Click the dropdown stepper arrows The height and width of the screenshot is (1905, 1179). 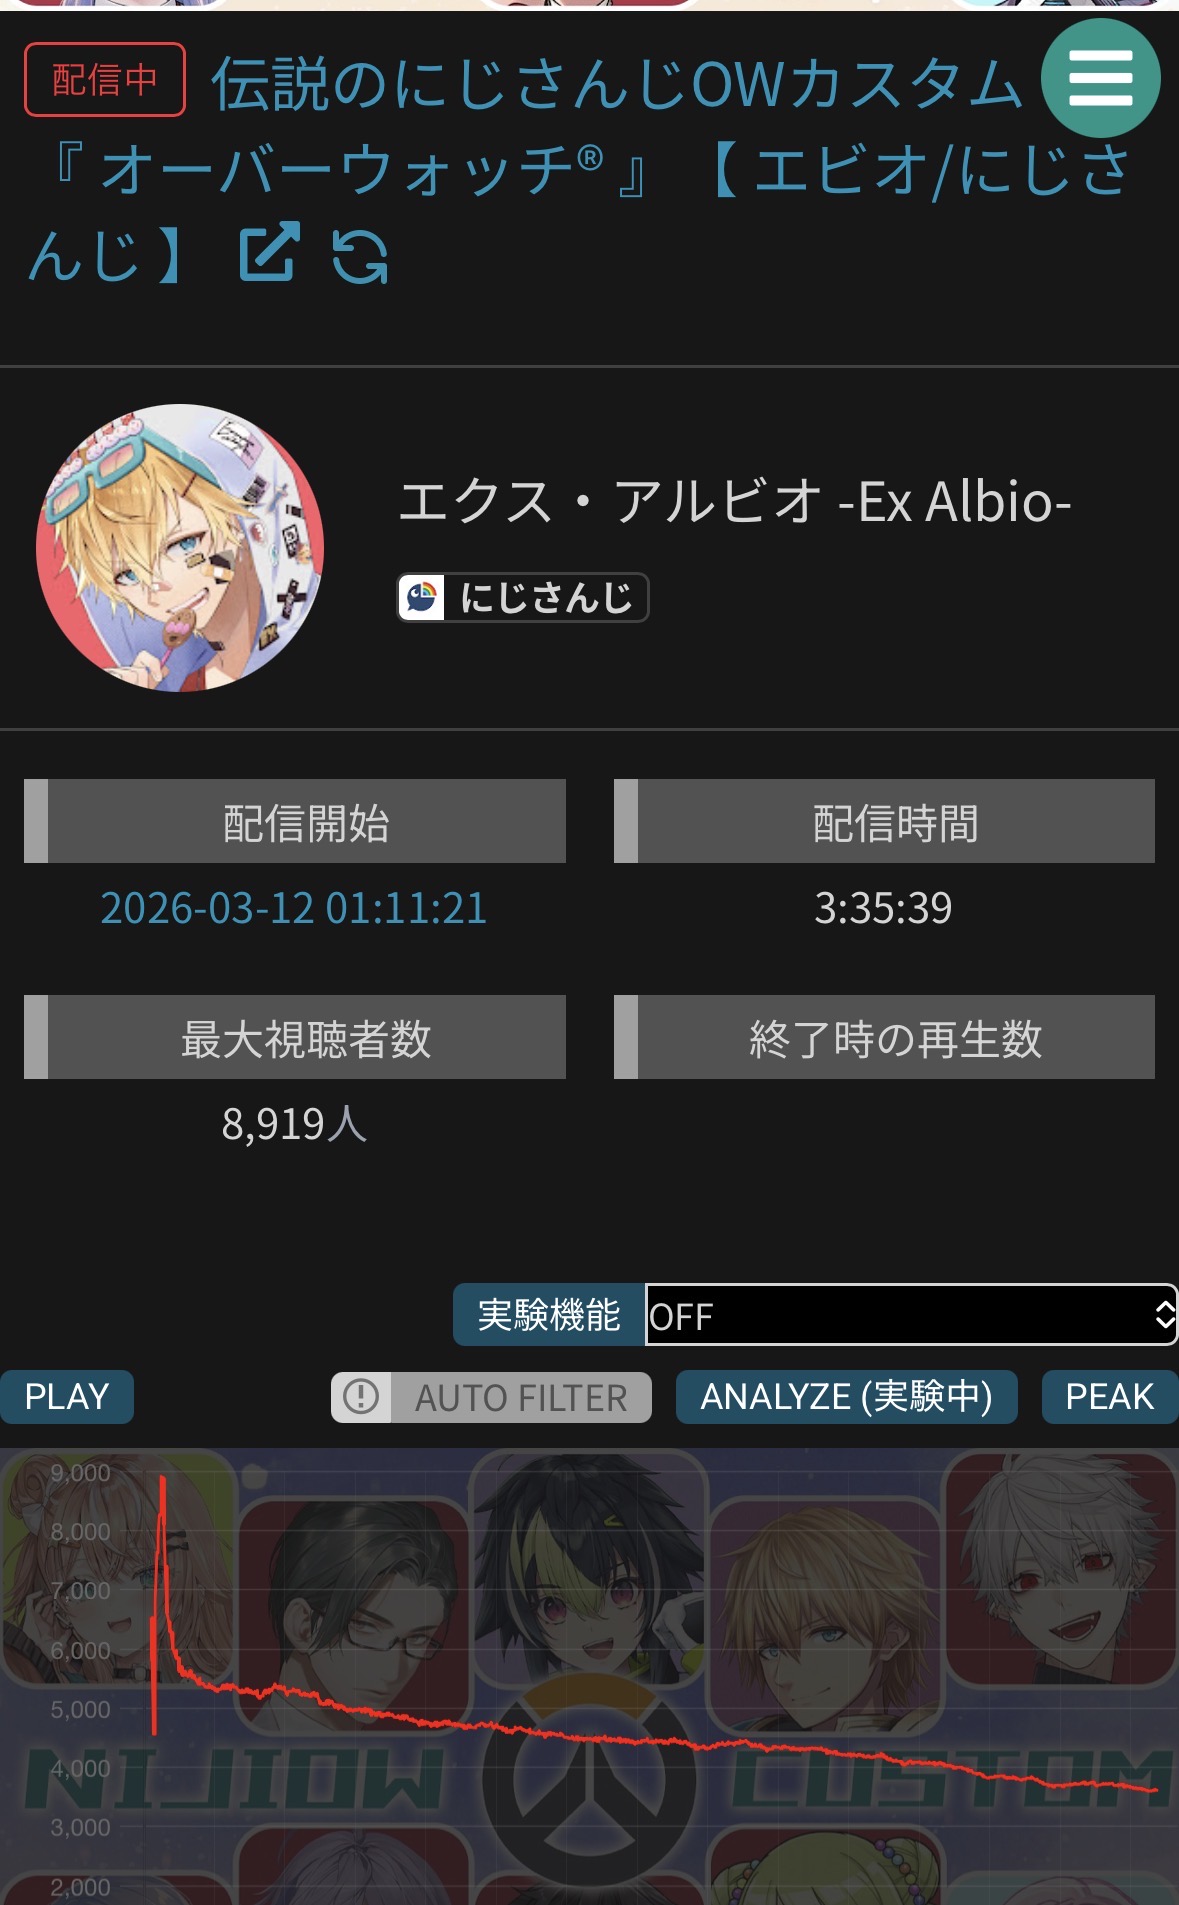click(1164, 1315)
